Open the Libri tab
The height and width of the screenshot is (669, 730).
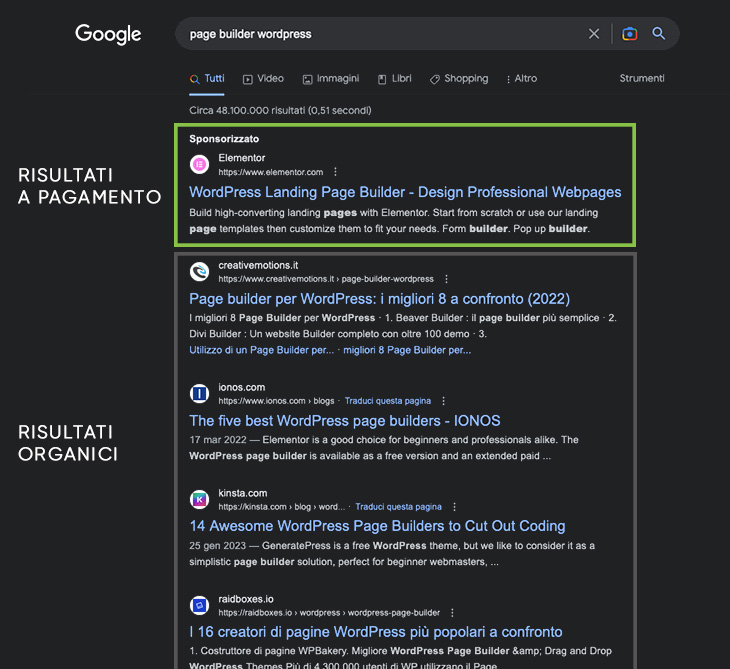tap(394, 79)
